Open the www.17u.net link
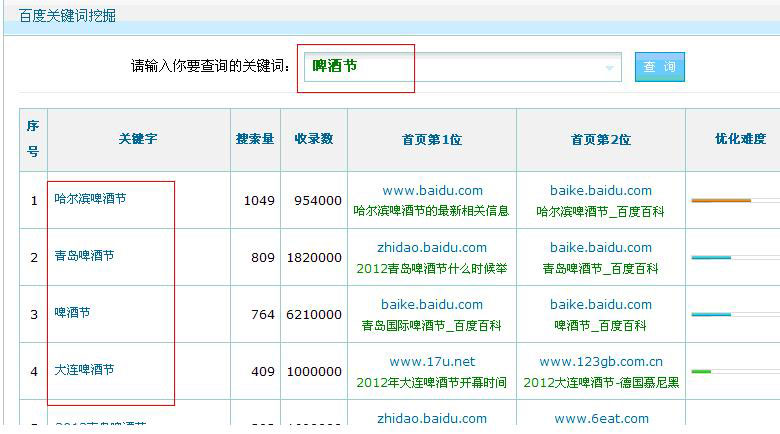 coord(432,361)
